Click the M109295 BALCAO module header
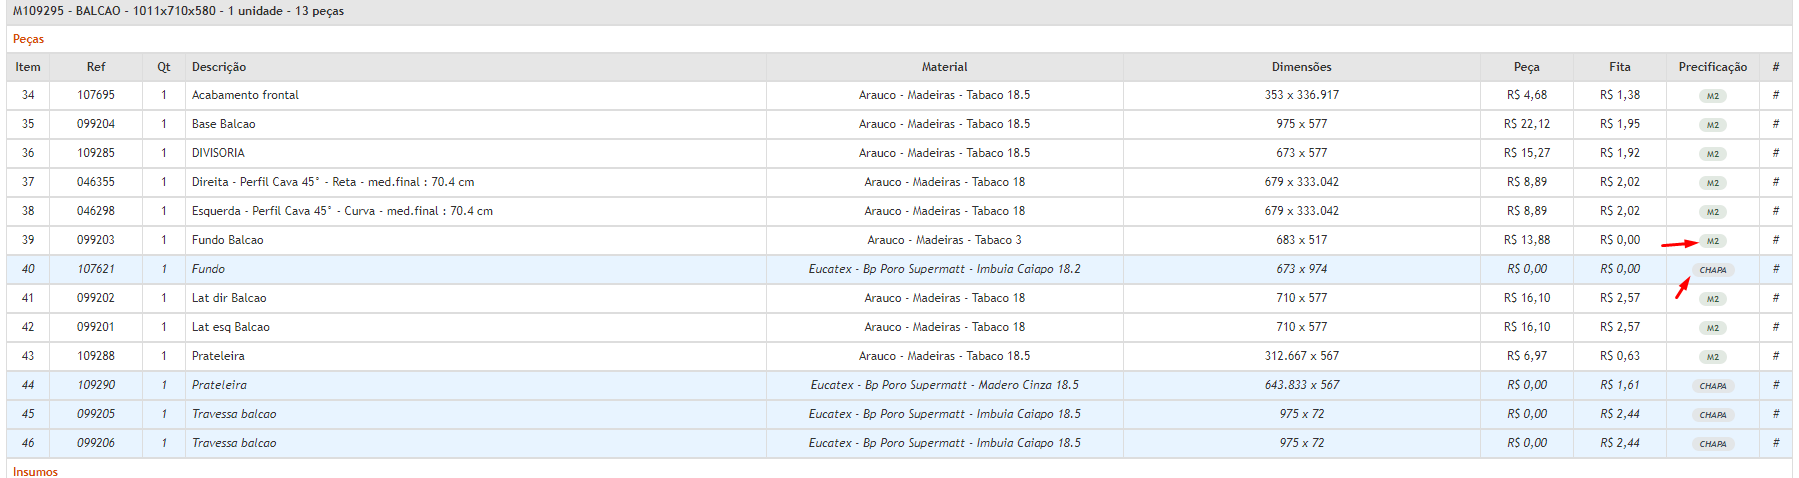 coord(178,11)
